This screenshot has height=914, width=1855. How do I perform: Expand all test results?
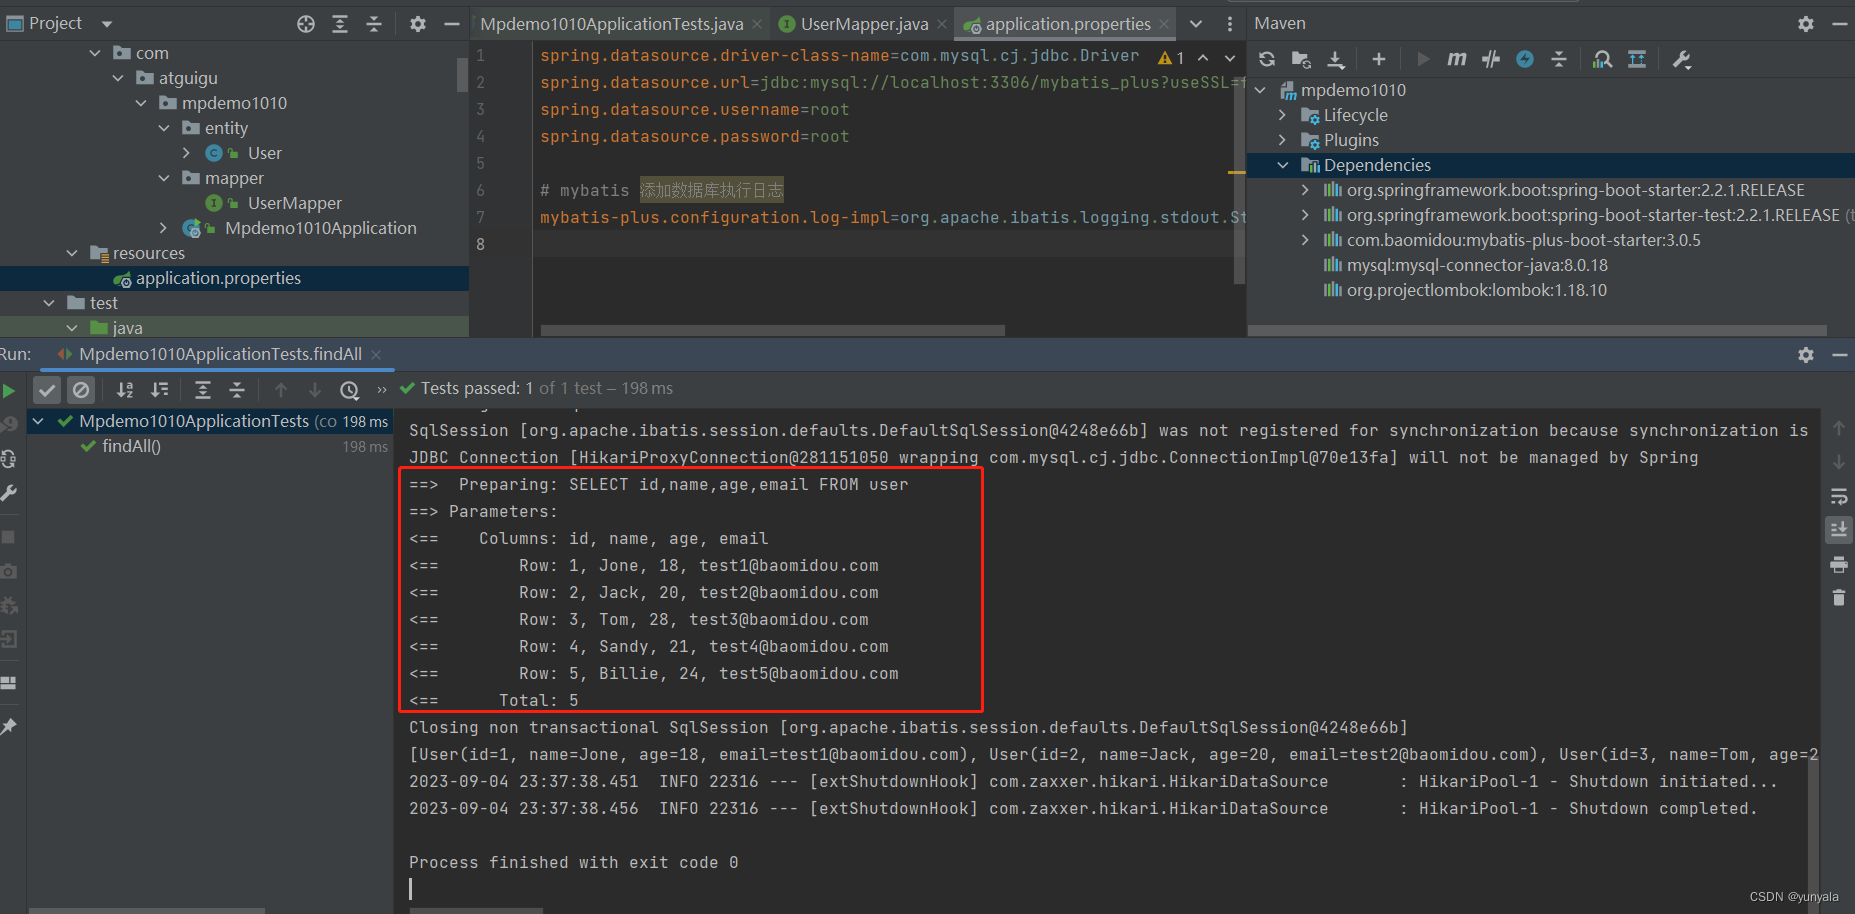[203, 390]
